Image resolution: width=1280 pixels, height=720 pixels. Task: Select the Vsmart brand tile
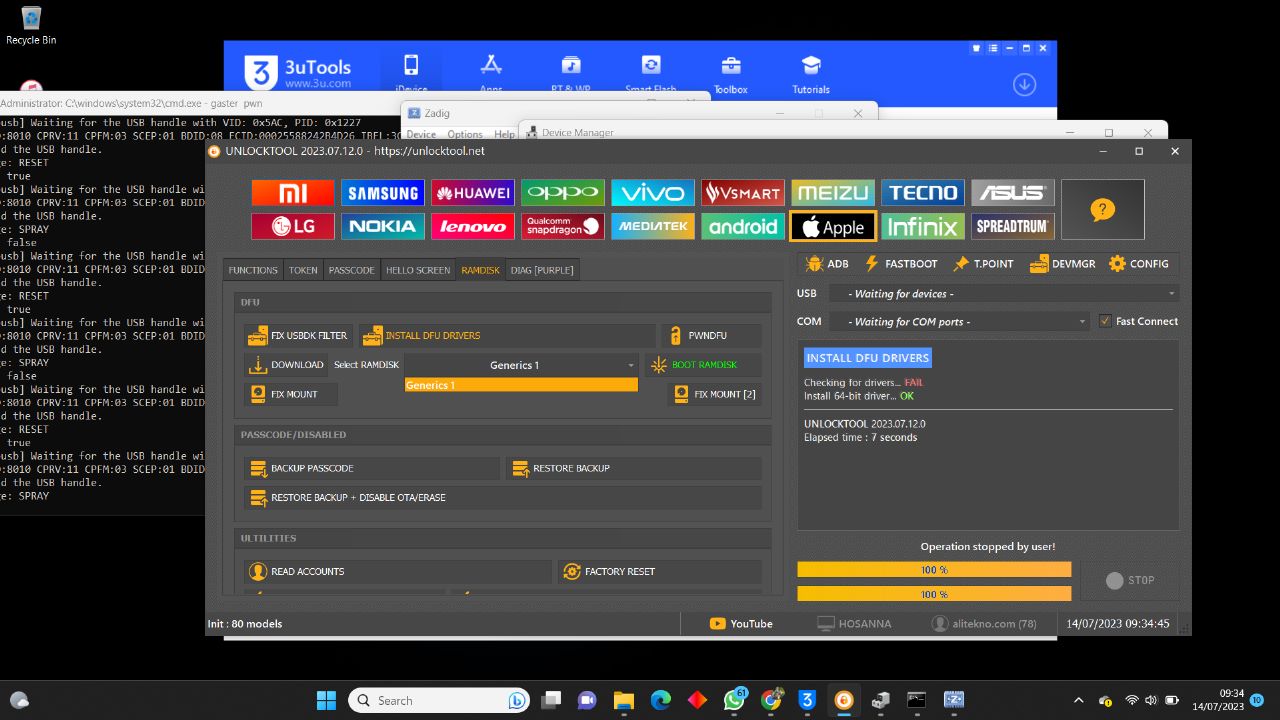(x=743, y=193)
